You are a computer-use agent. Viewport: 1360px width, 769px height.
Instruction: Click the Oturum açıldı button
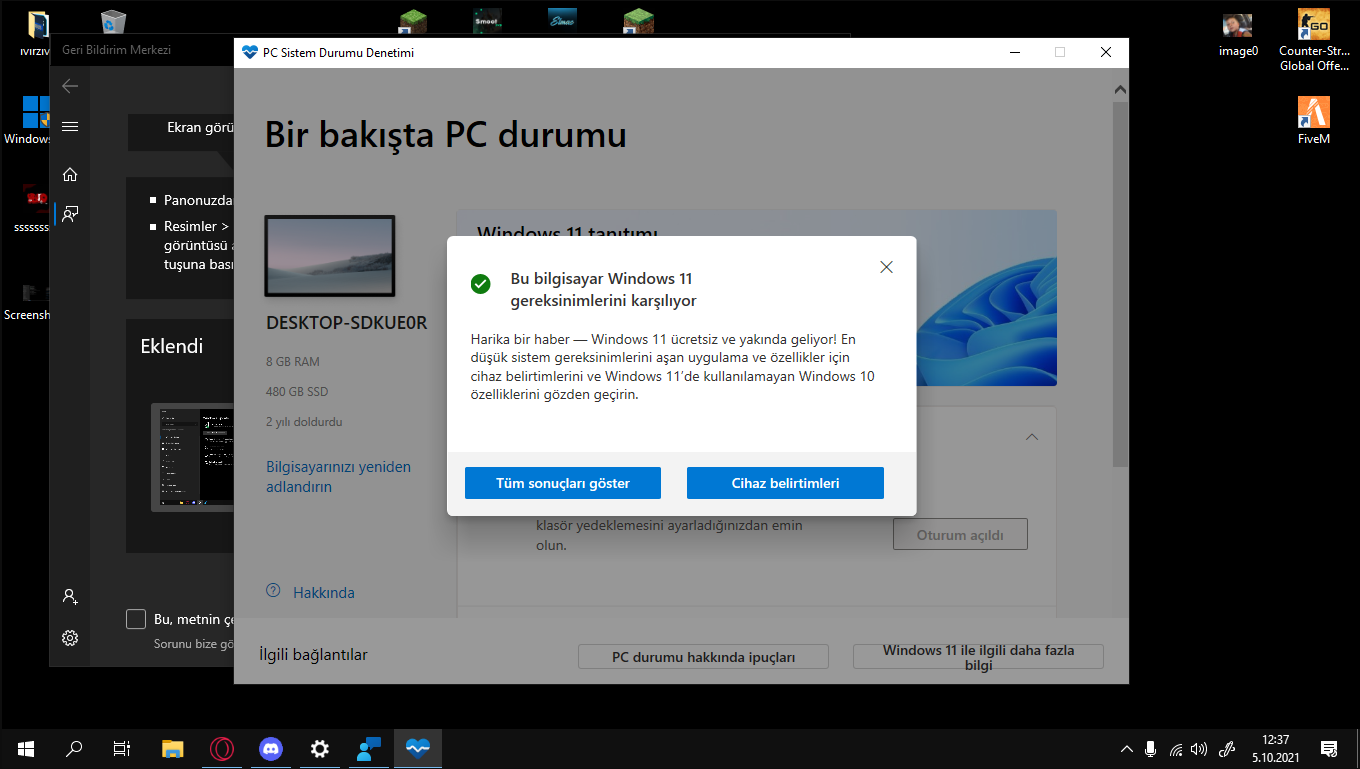(x=960, y=535)
